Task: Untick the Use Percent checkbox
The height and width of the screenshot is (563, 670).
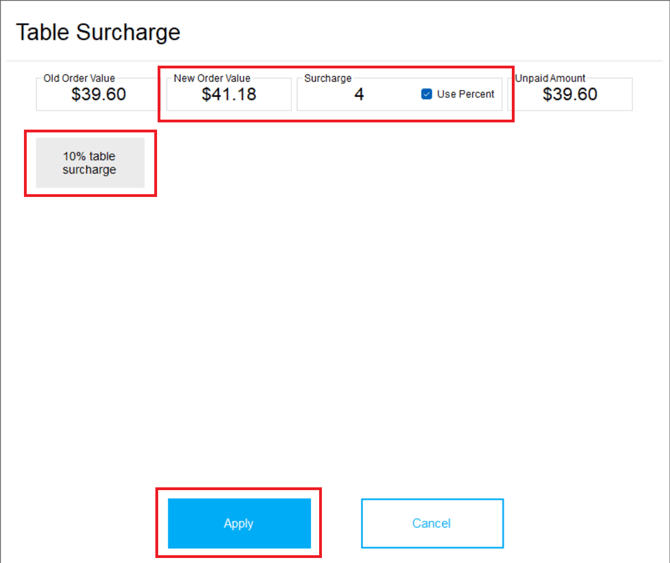Action: click(x=426, y=94)
